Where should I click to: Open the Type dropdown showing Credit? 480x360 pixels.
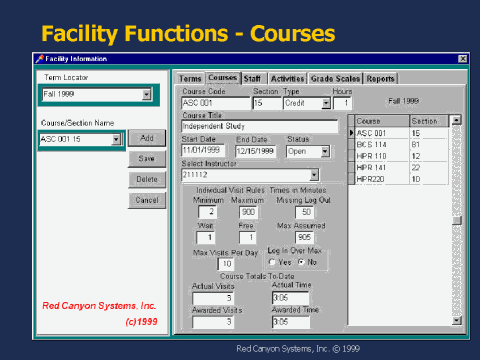326,103
